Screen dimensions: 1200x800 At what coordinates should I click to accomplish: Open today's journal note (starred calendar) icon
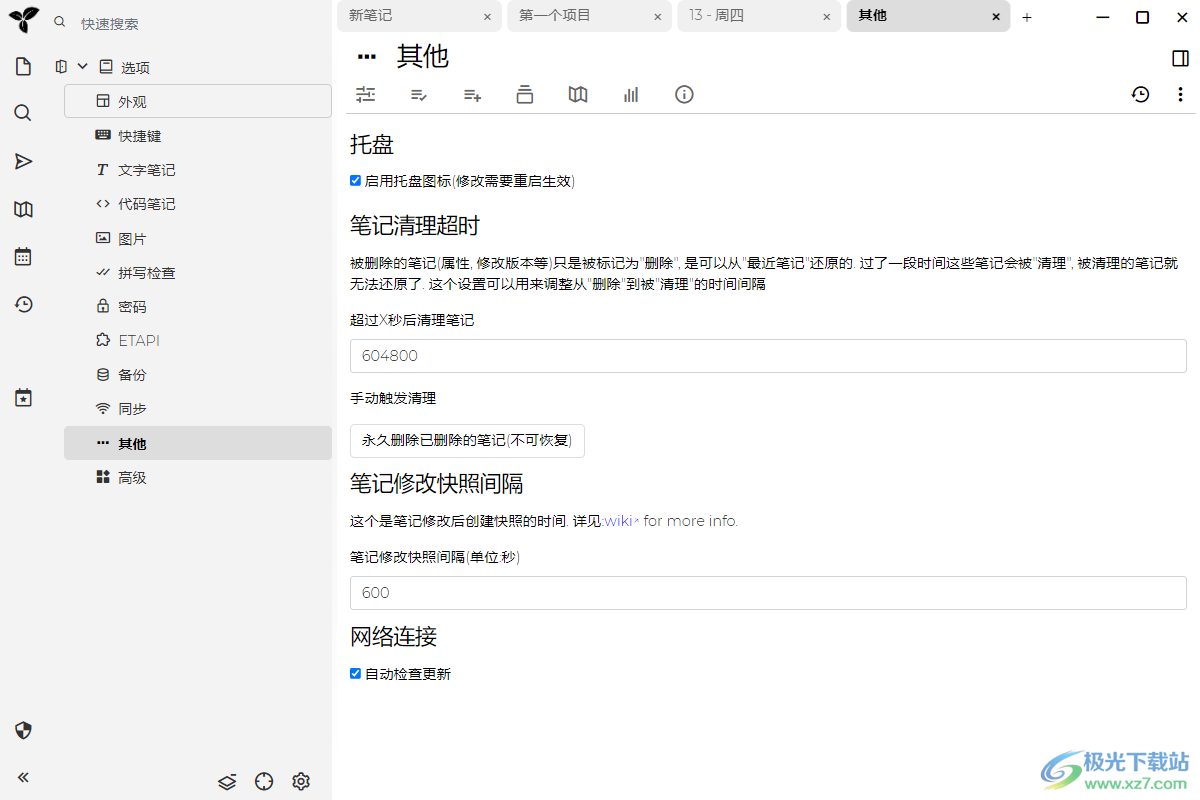tap(23, 397)
